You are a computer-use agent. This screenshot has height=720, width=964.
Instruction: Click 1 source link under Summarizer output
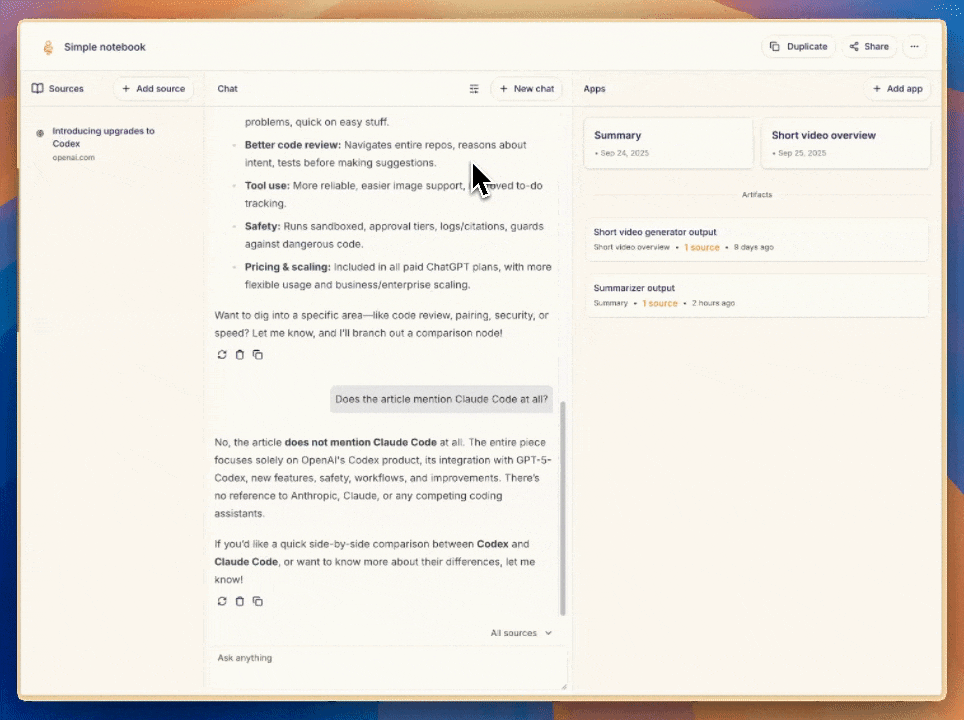(660, 303)
